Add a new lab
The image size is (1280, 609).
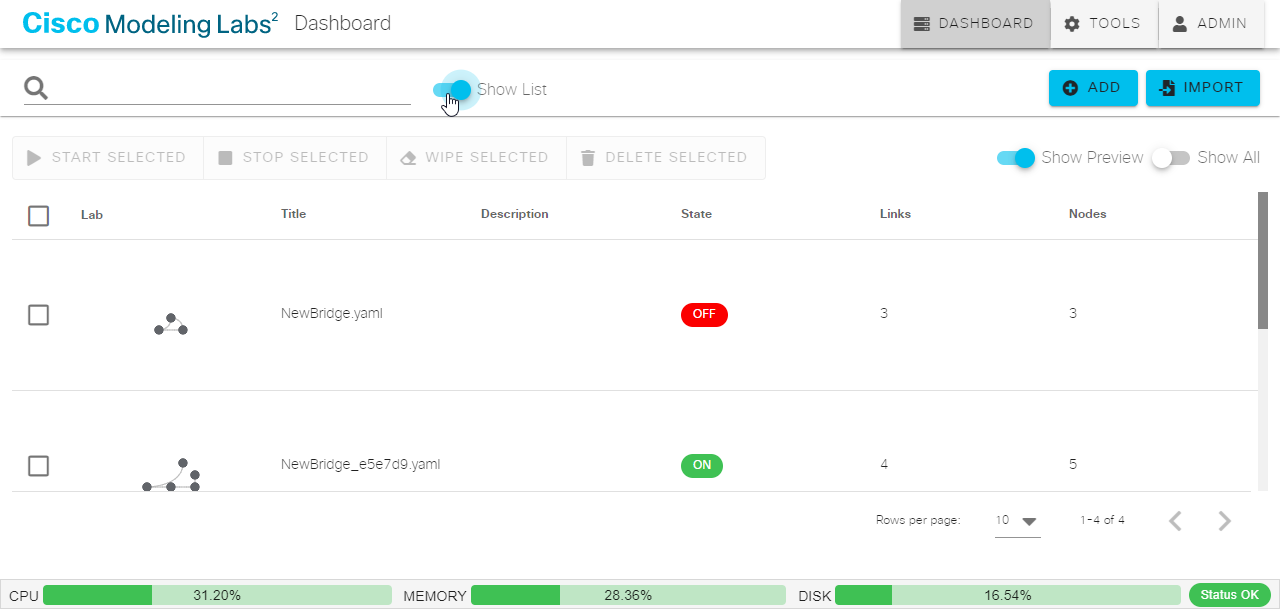[1093, 88]
